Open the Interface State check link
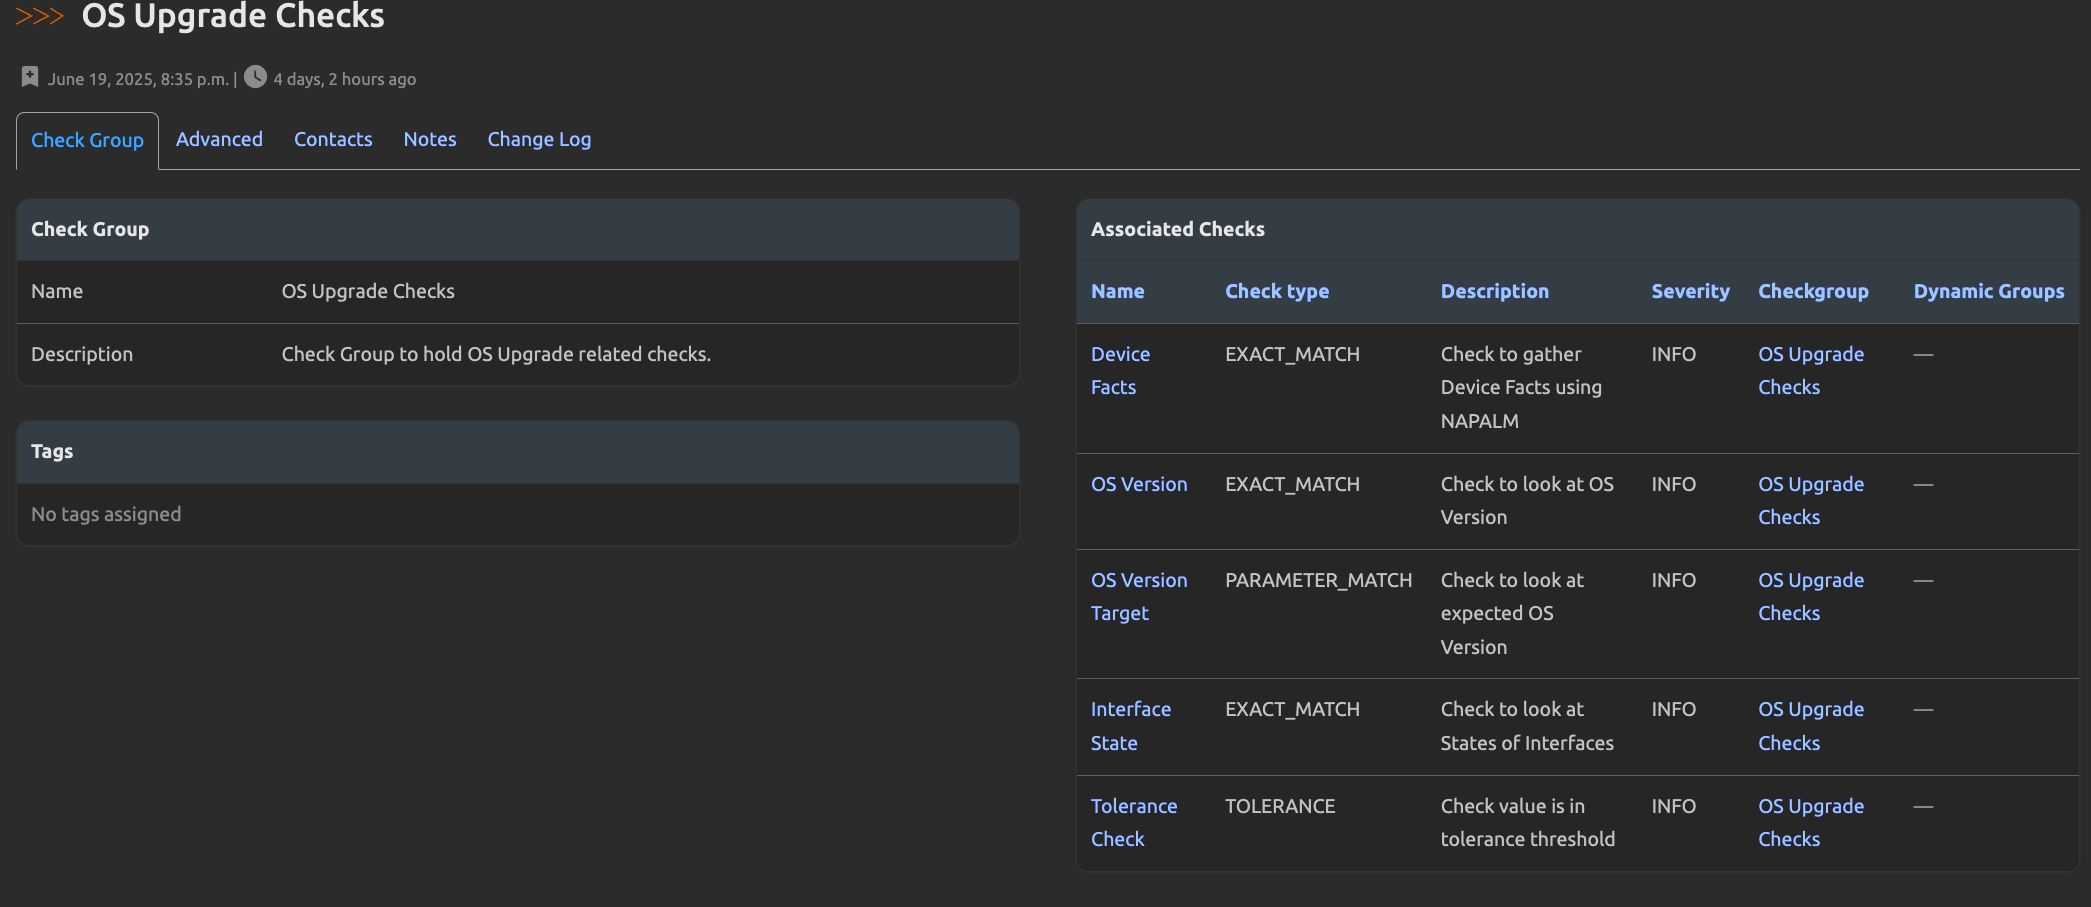Viewport: 2091px width, 907px height. coord(1130,725)
